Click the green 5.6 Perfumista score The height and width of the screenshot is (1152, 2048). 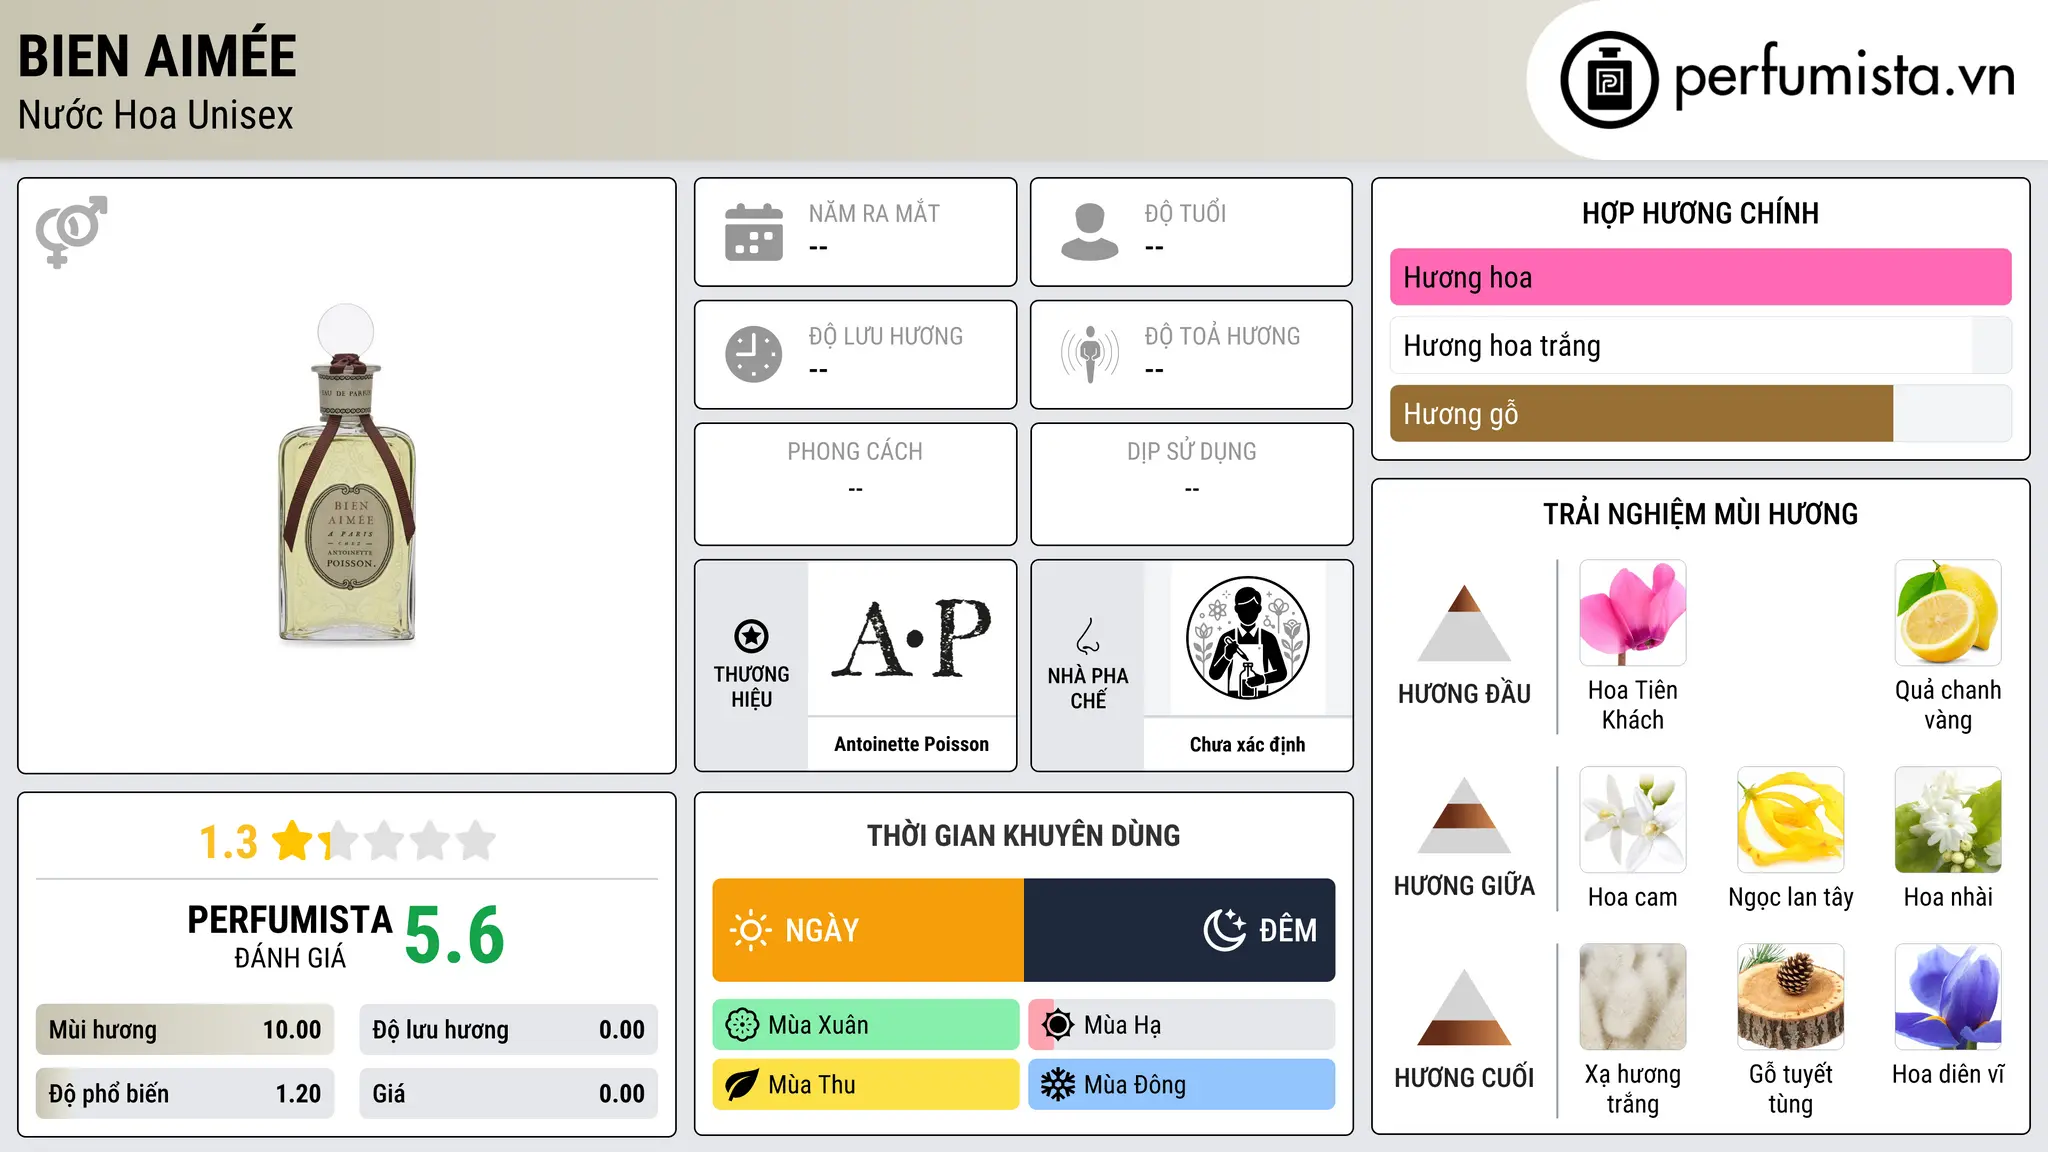455,936
